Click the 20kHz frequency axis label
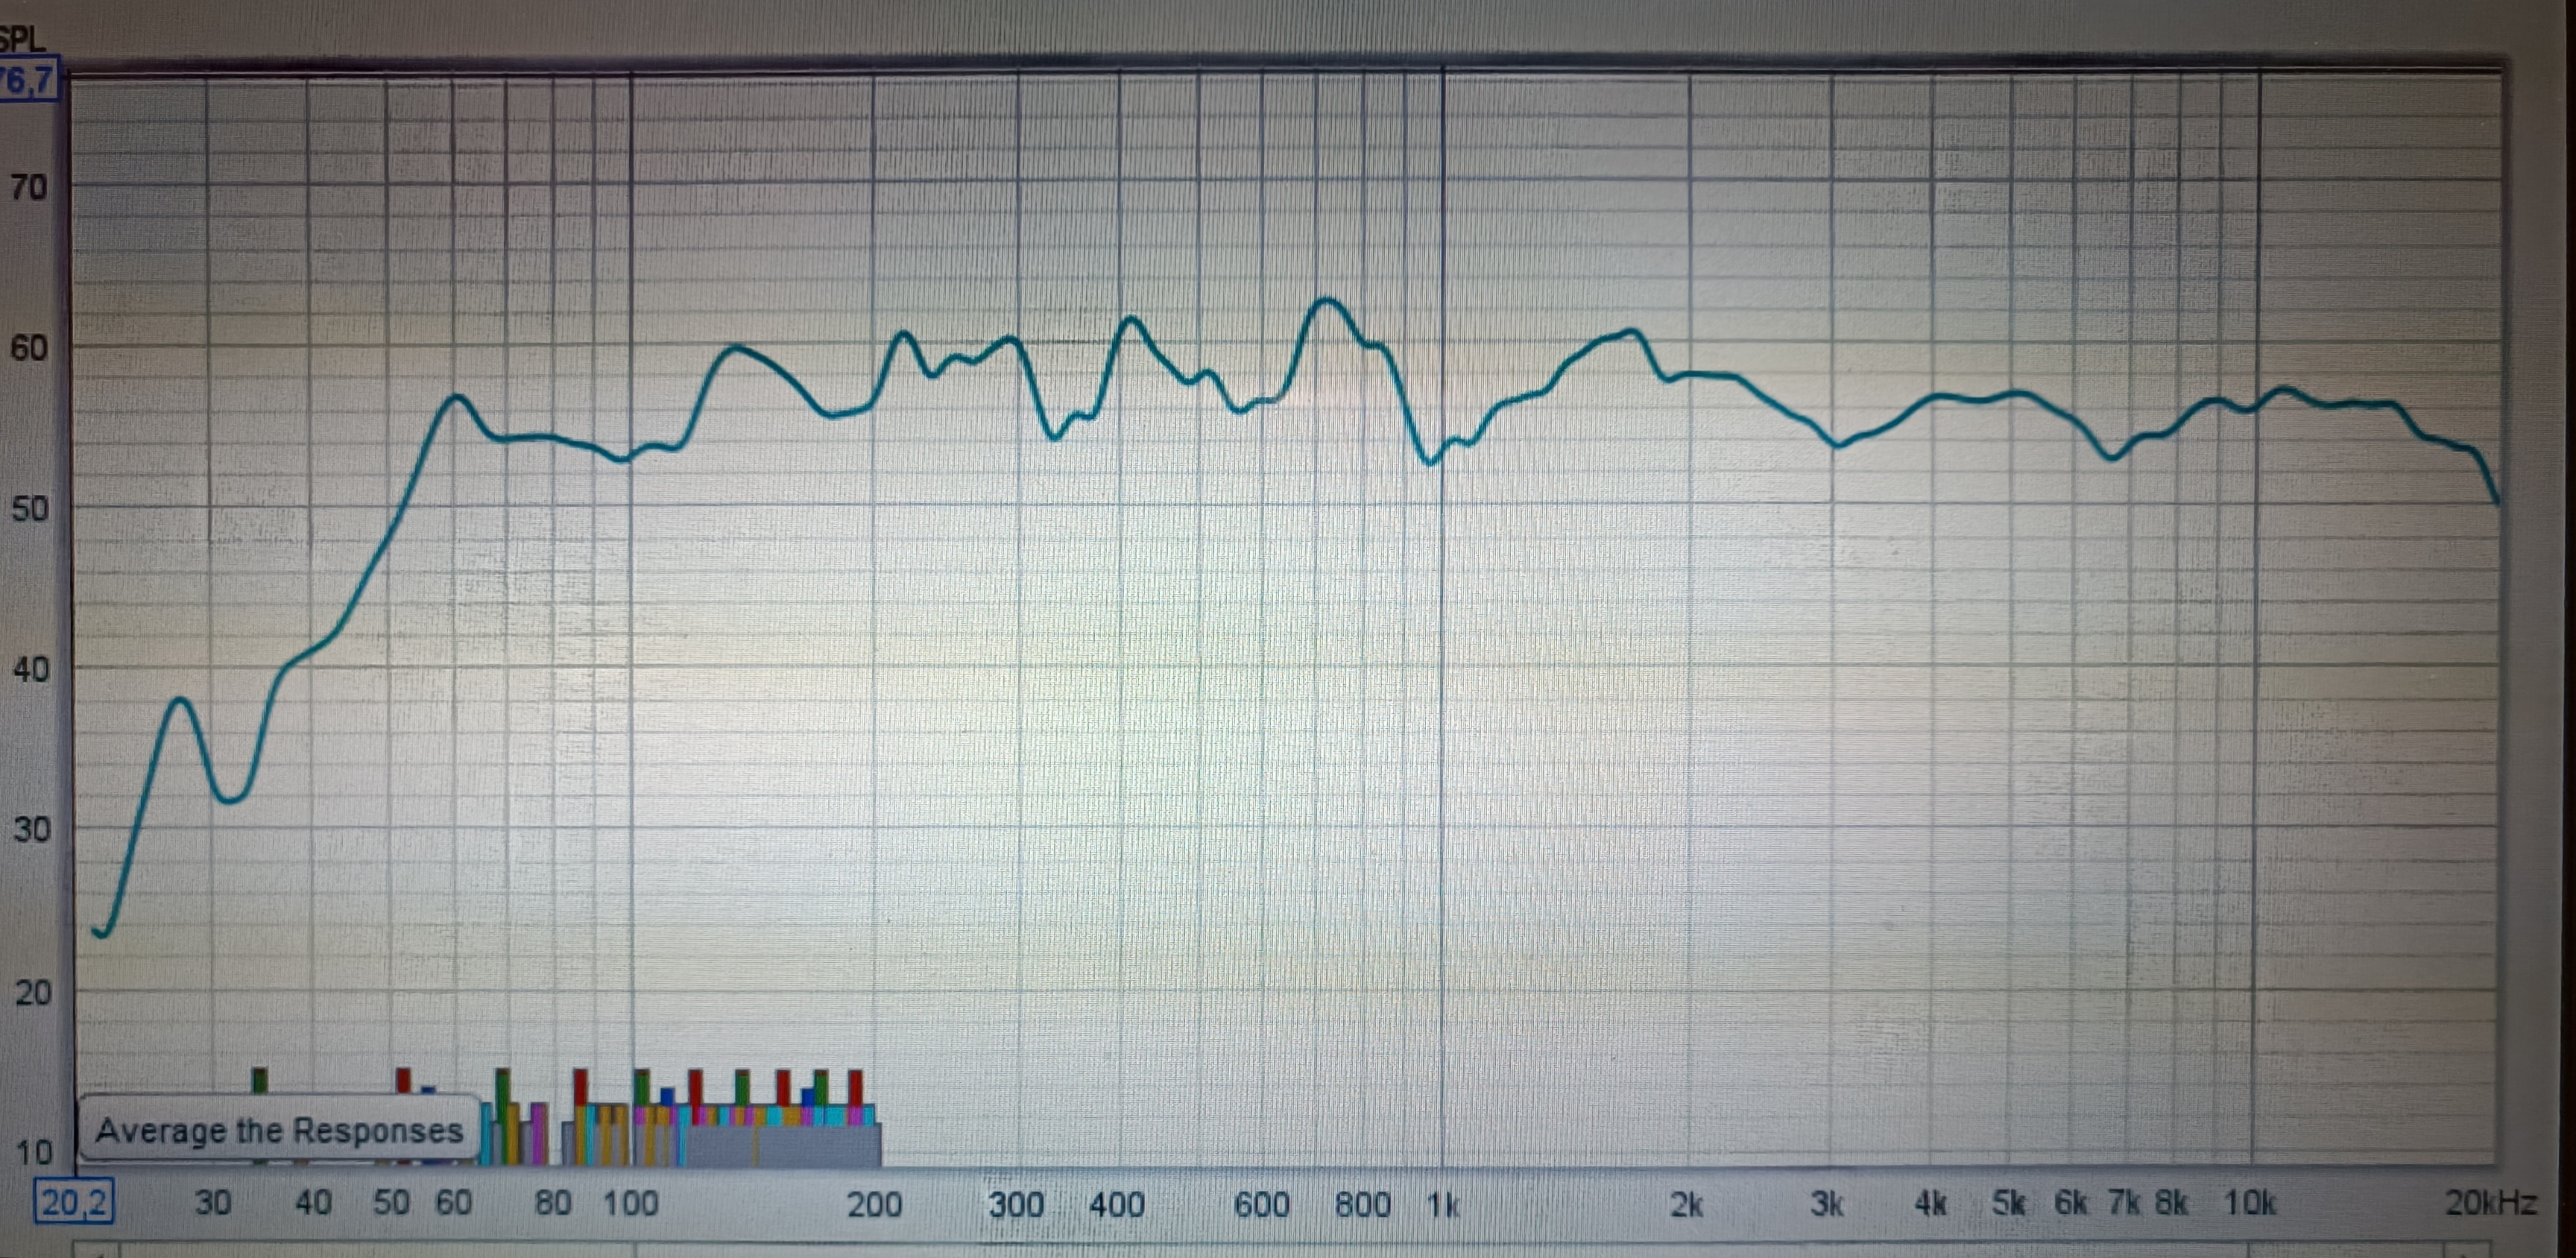2576x1258 pixels. (x=2490, y=1202)
